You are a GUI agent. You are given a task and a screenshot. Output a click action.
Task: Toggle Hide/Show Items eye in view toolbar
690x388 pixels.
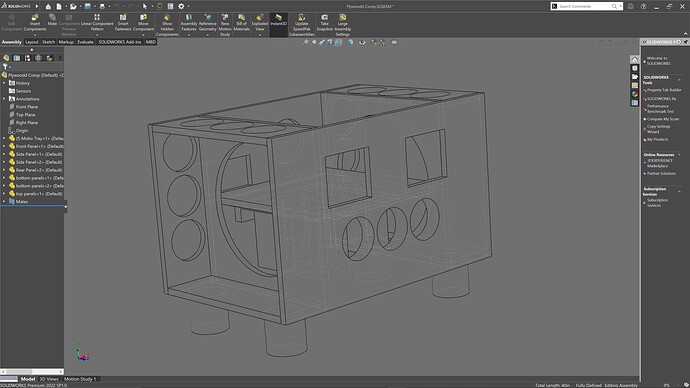pos(362,42)
